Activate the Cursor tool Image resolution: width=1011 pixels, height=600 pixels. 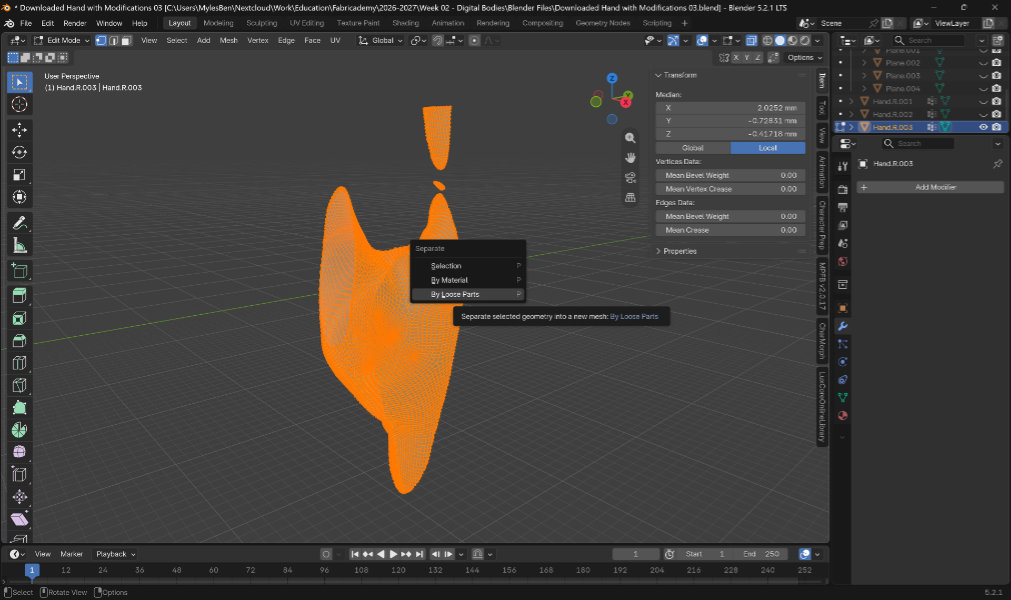point(19,104)
